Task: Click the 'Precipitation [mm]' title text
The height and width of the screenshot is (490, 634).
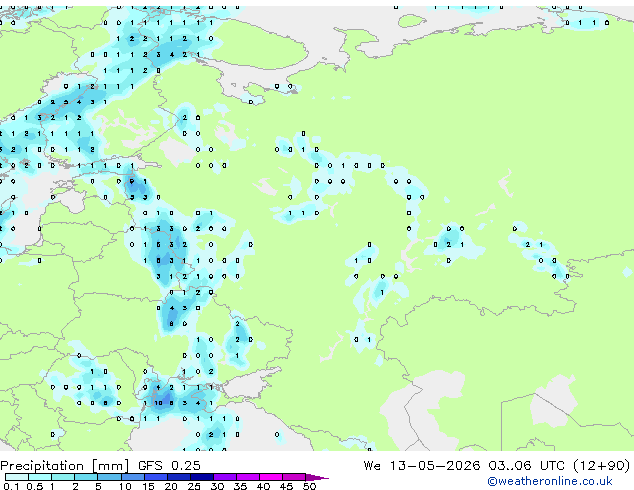Action: coord(65,466)
